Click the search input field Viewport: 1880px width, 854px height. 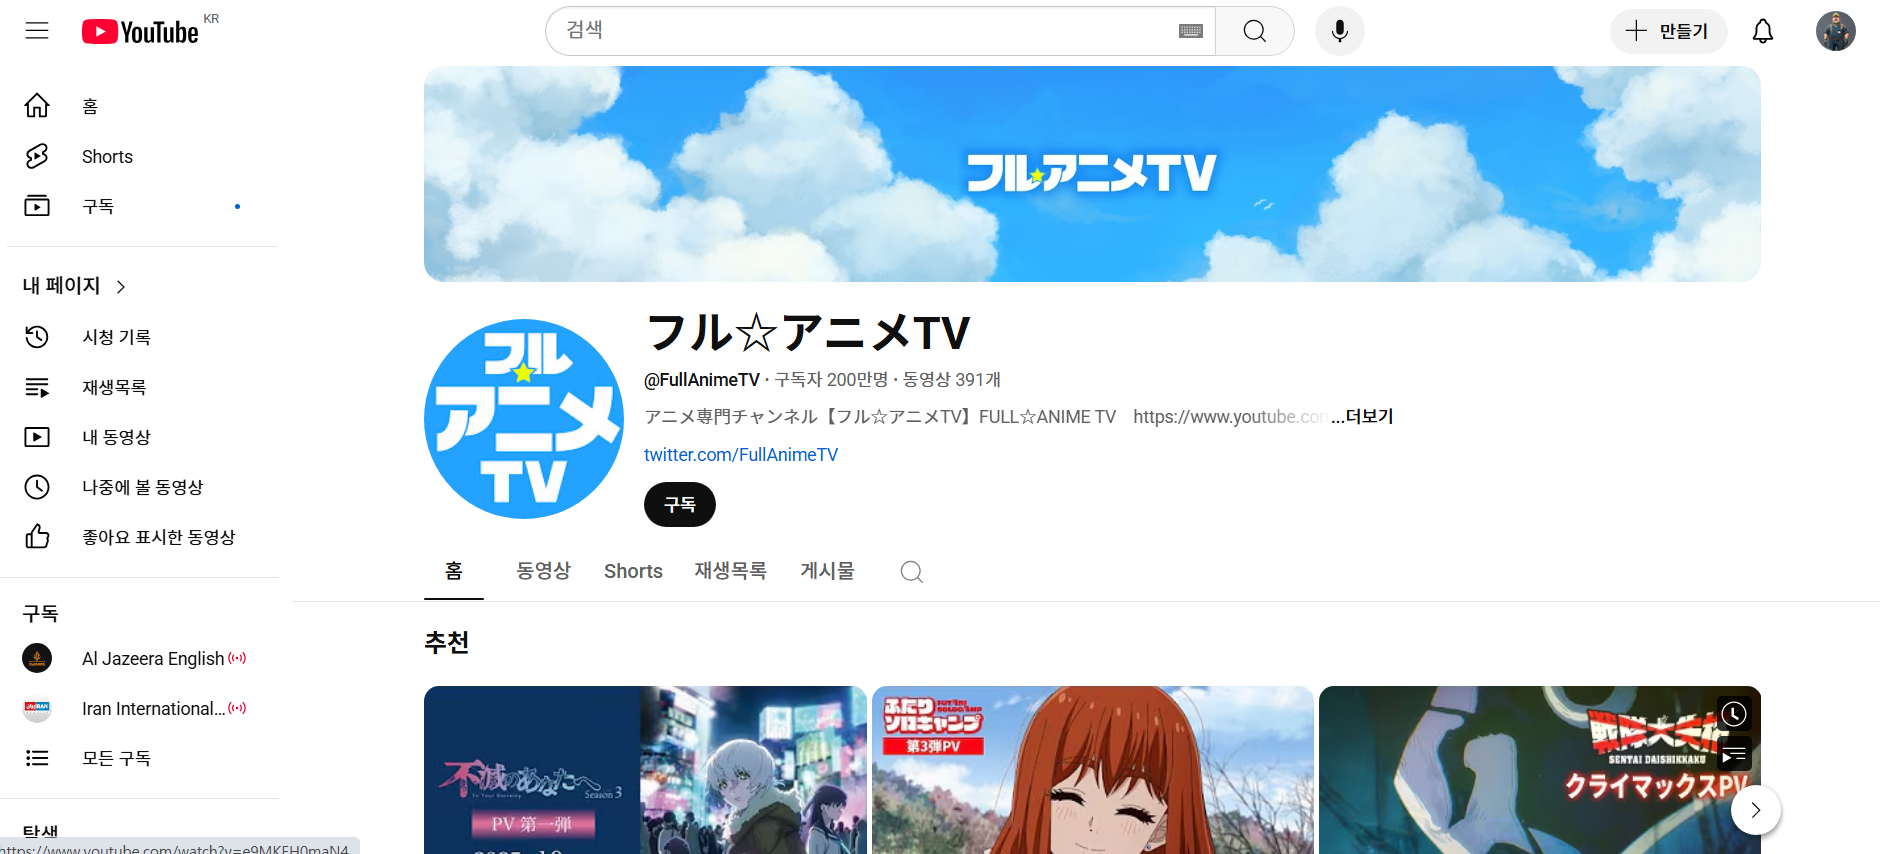tap(865, 31)
